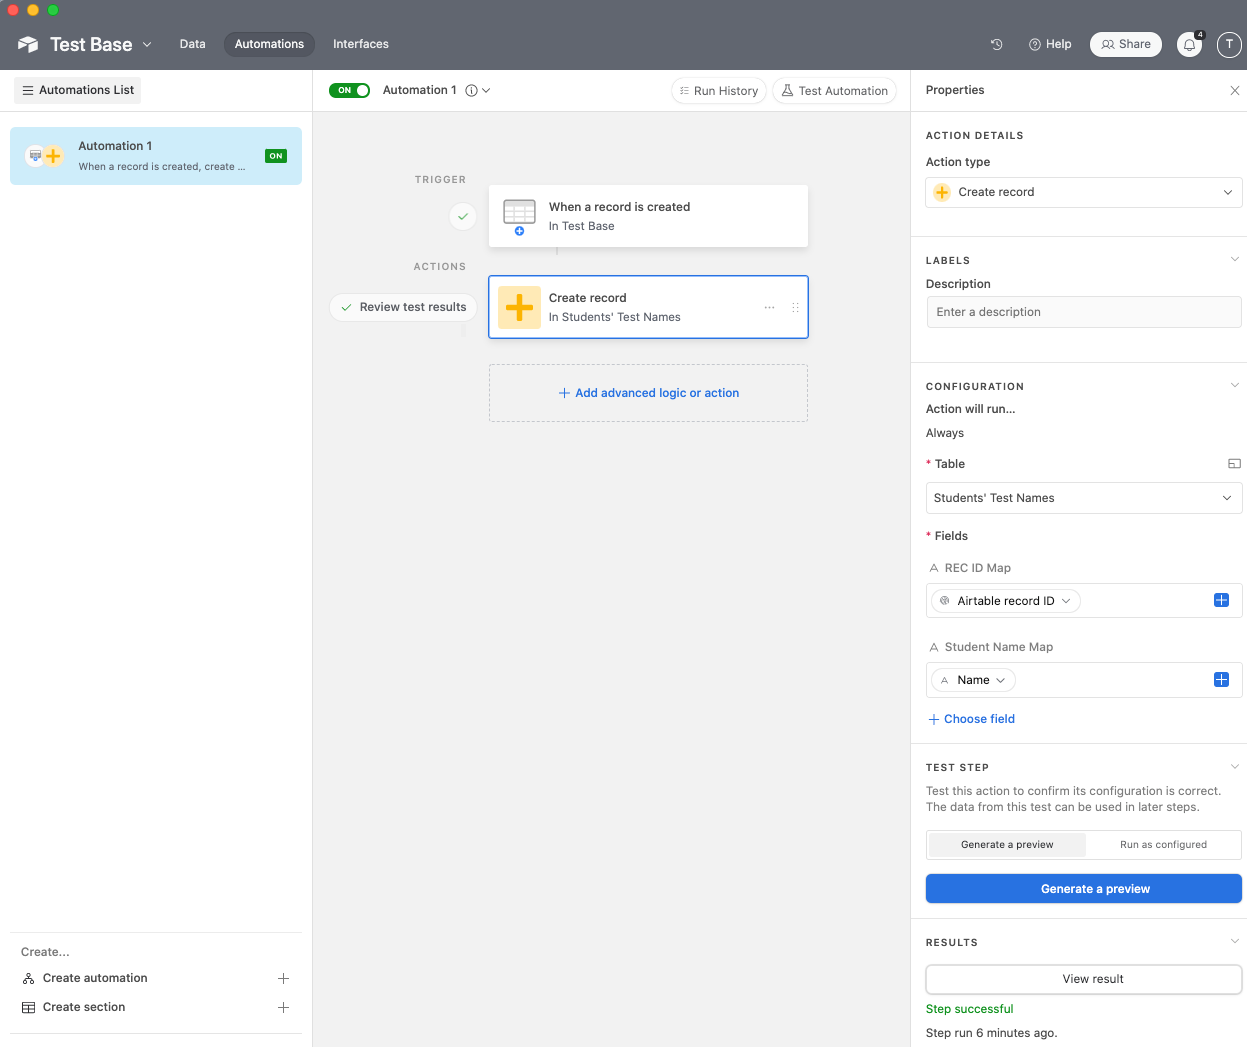Collapse the Labels section
The width and height of the screenshot is (1247, 1047).
[1234, 259]
